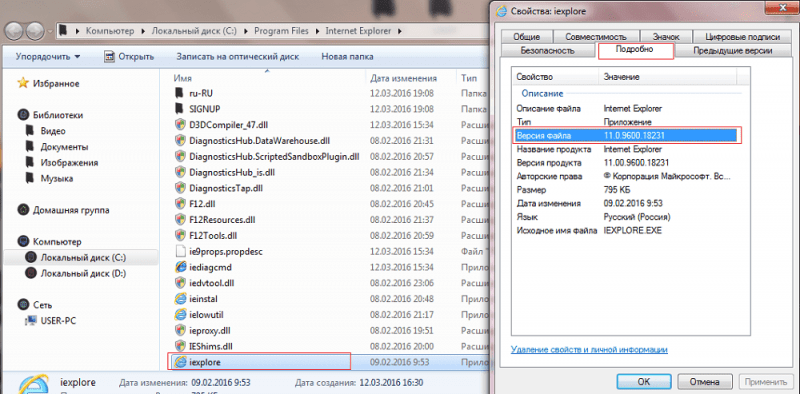Select Библиотеки in navigation pane
The width and height of the screenshot is (800, 394).
[x=58, y=115]
